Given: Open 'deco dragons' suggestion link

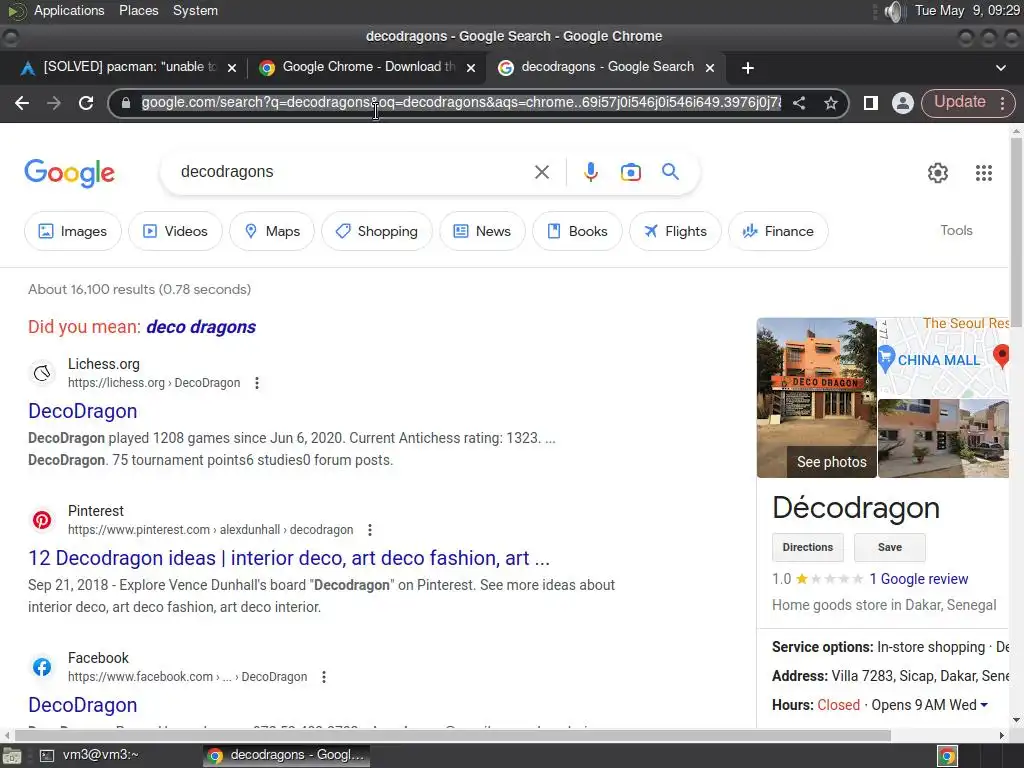Looking at the screenshot, I should [x=201, y=327].
